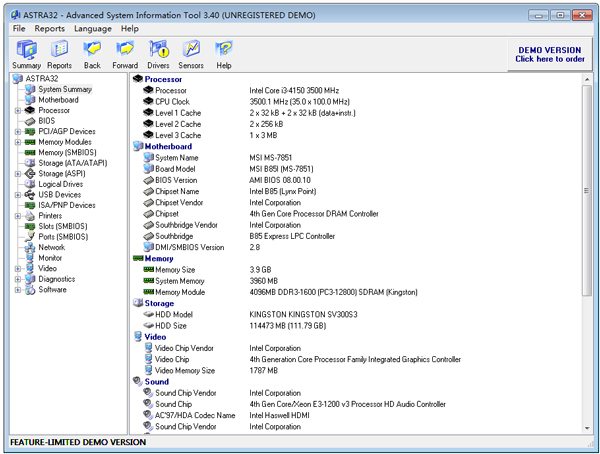The image size is (600, 454).
Task: Open the Sensors toolbar icon
Action: tap(191, 54)
